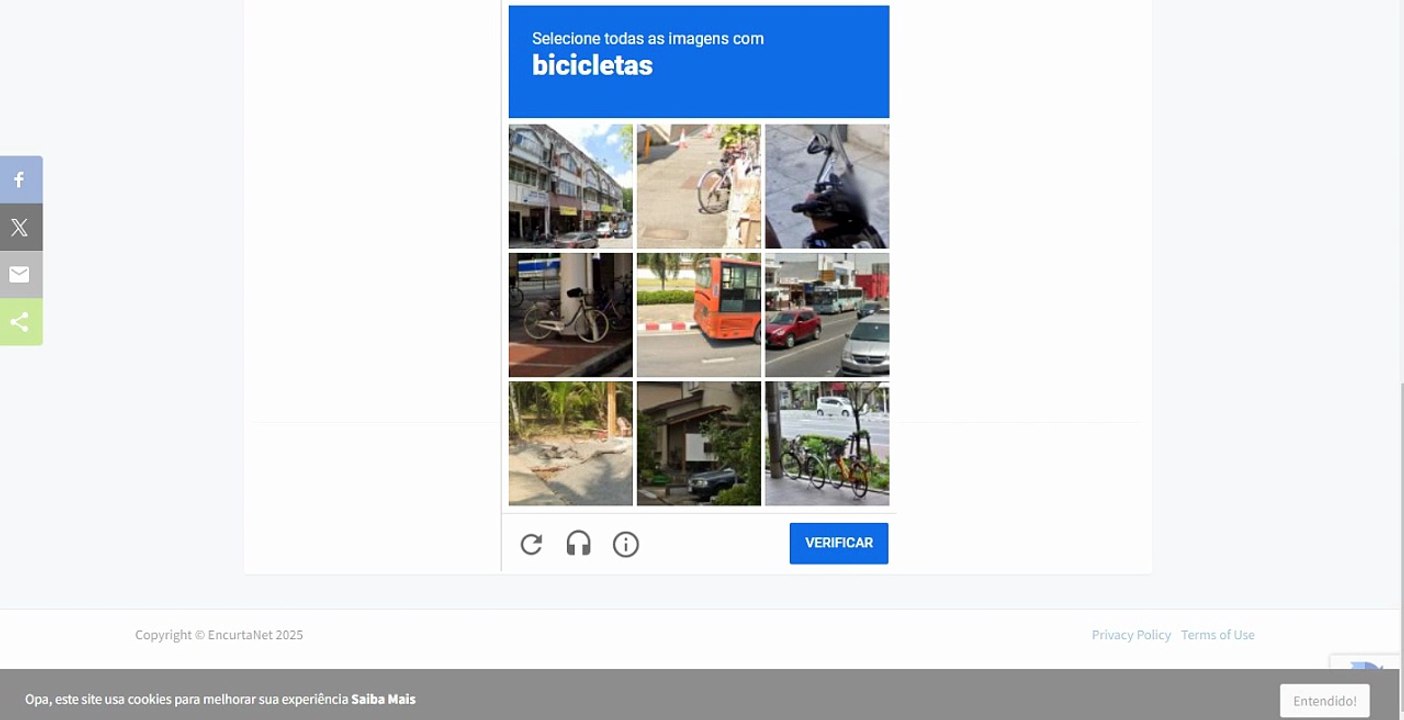Select the bicycle parked on the sidewalk tile
1404x720 pixels.
coord(699,186)
